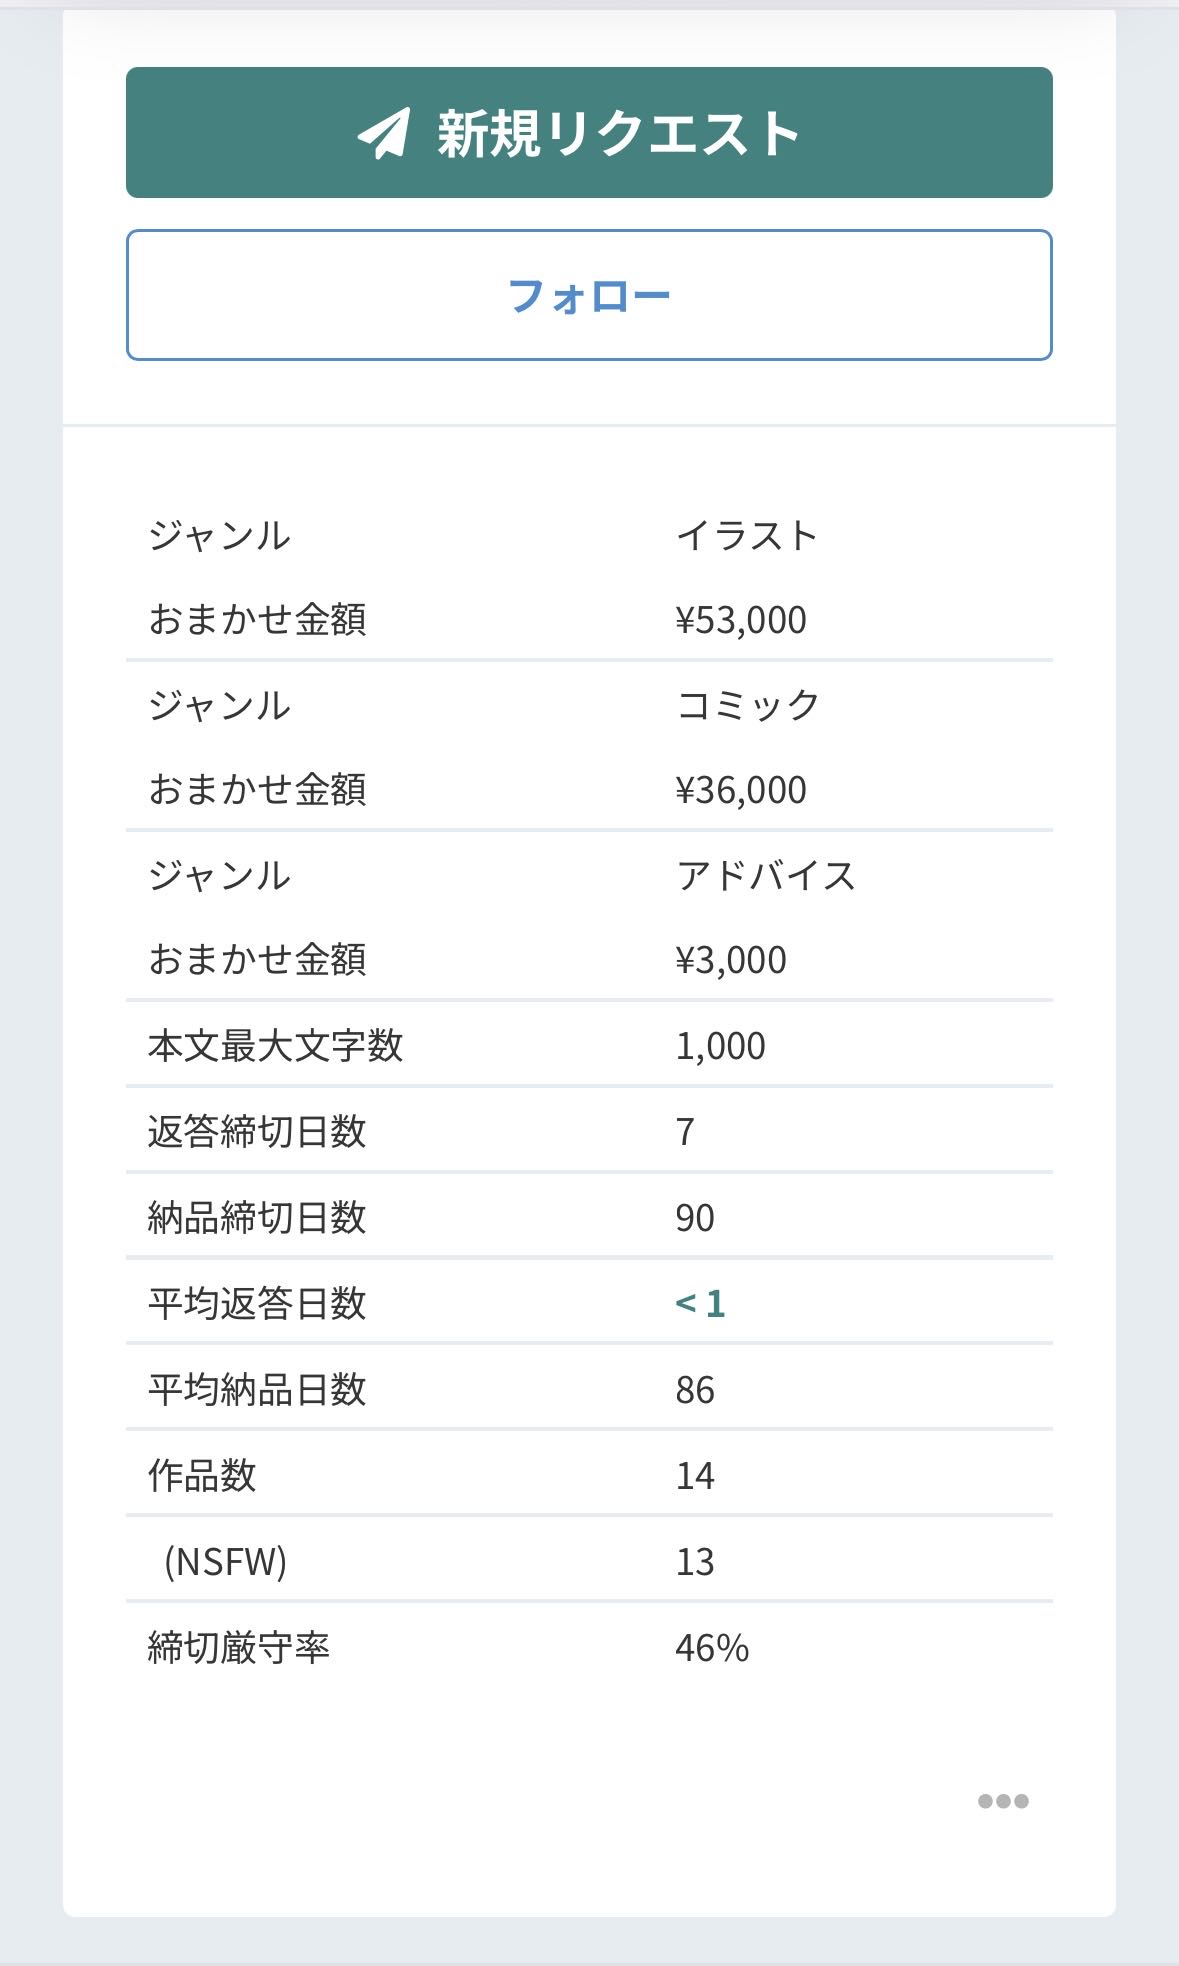Screen dimensions: 1179x1966
Task: Click the green "< 1" average response value
Action: coord(700,1304)
